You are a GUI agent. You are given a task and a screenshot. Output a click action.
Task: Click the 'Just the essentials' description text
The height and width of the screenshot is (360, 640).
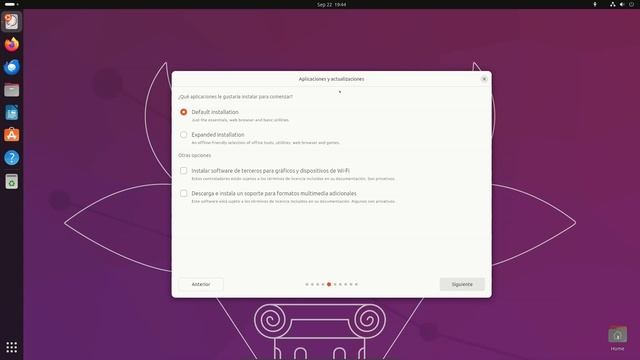coord(240,120)
